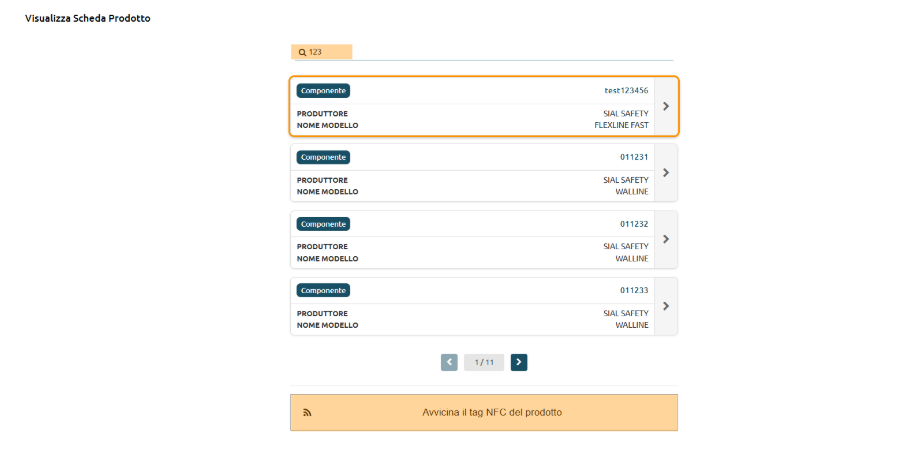
Task: Select the code 011232
Action: coord(634,224)
